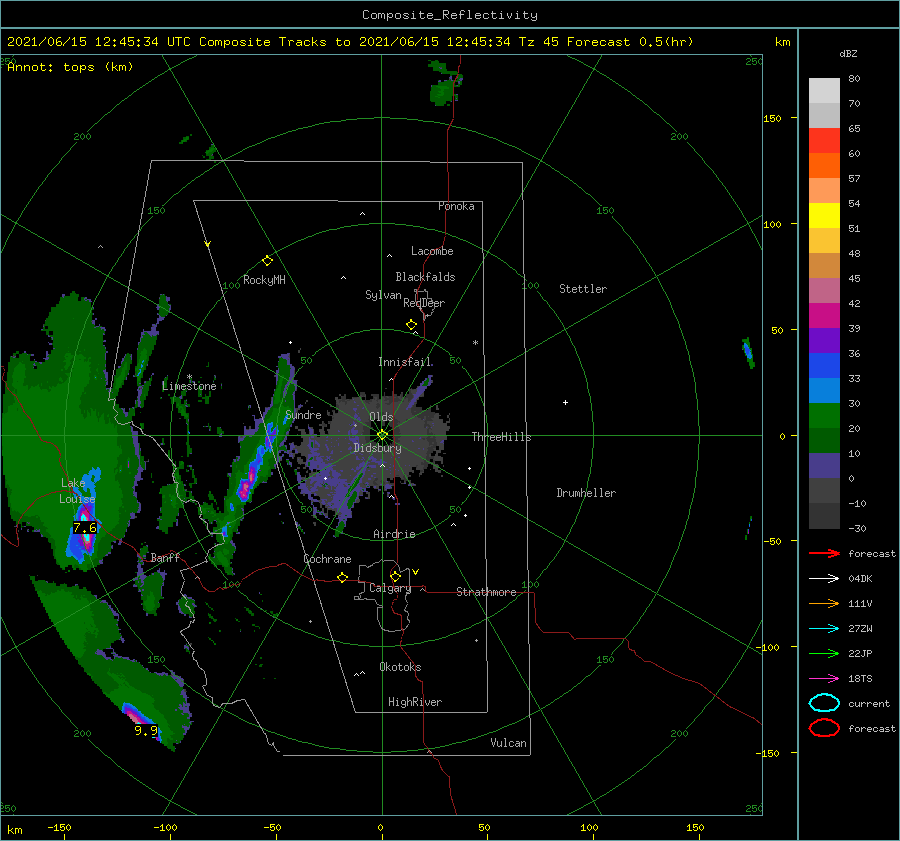
Task: Click the 9.9 storm top annotation
Action: pos(146,730)
